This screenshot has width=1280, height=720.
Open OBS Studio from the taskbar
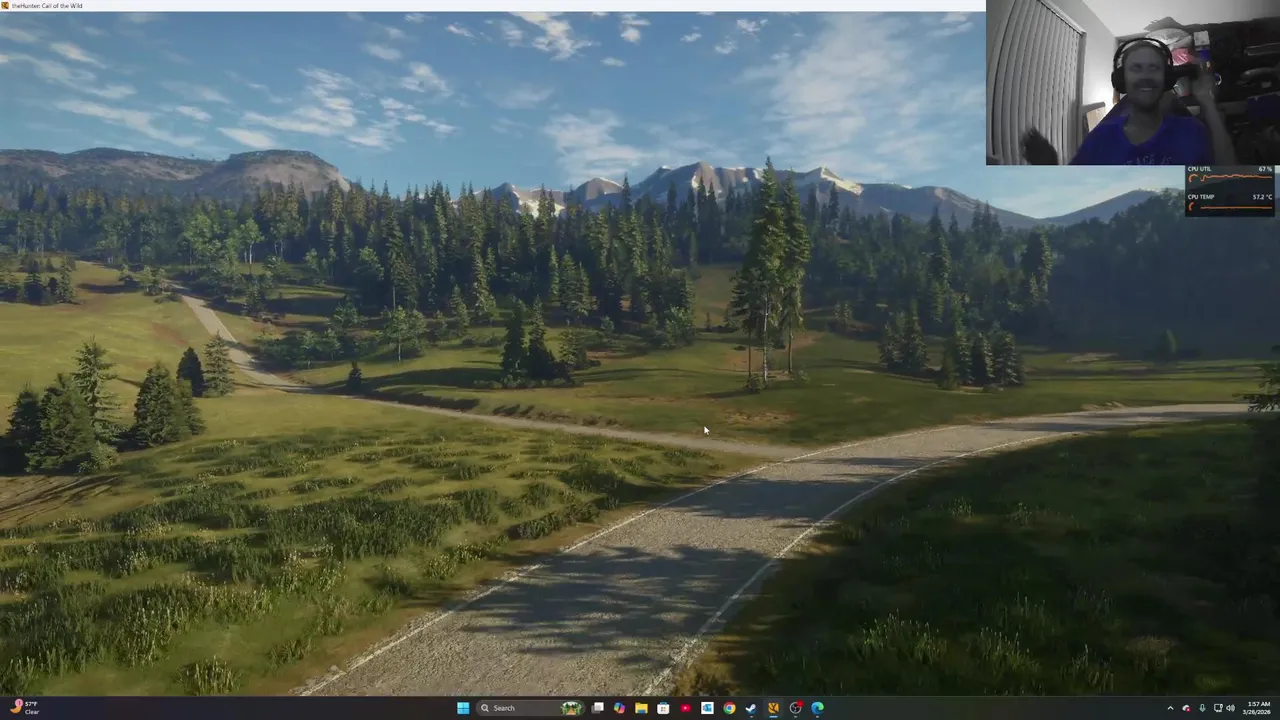tap(795, 708)
